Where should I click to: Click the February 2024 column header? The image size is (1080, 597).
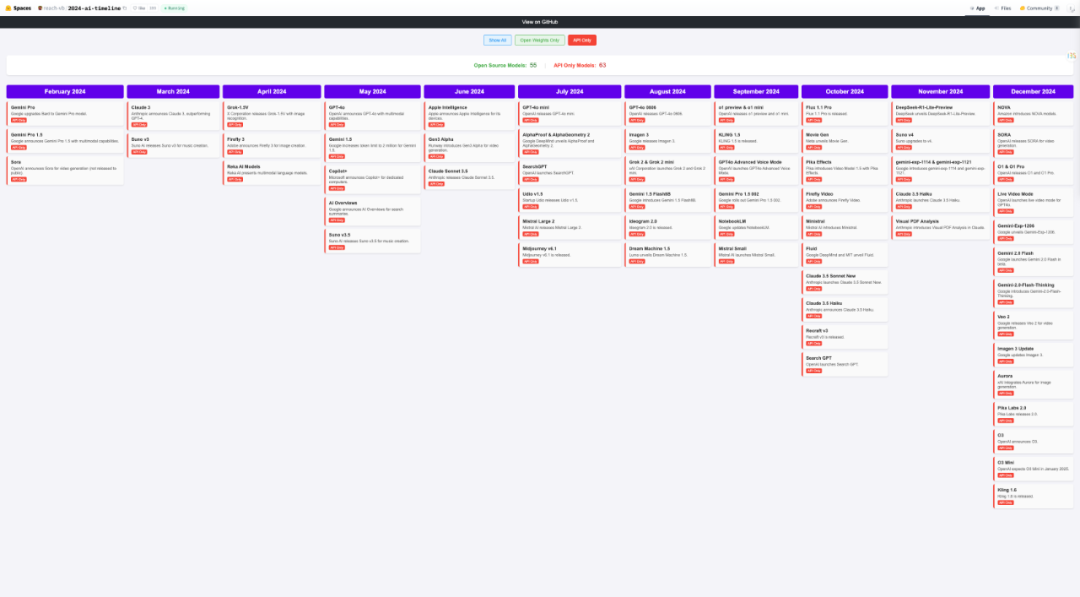(65, 91)
